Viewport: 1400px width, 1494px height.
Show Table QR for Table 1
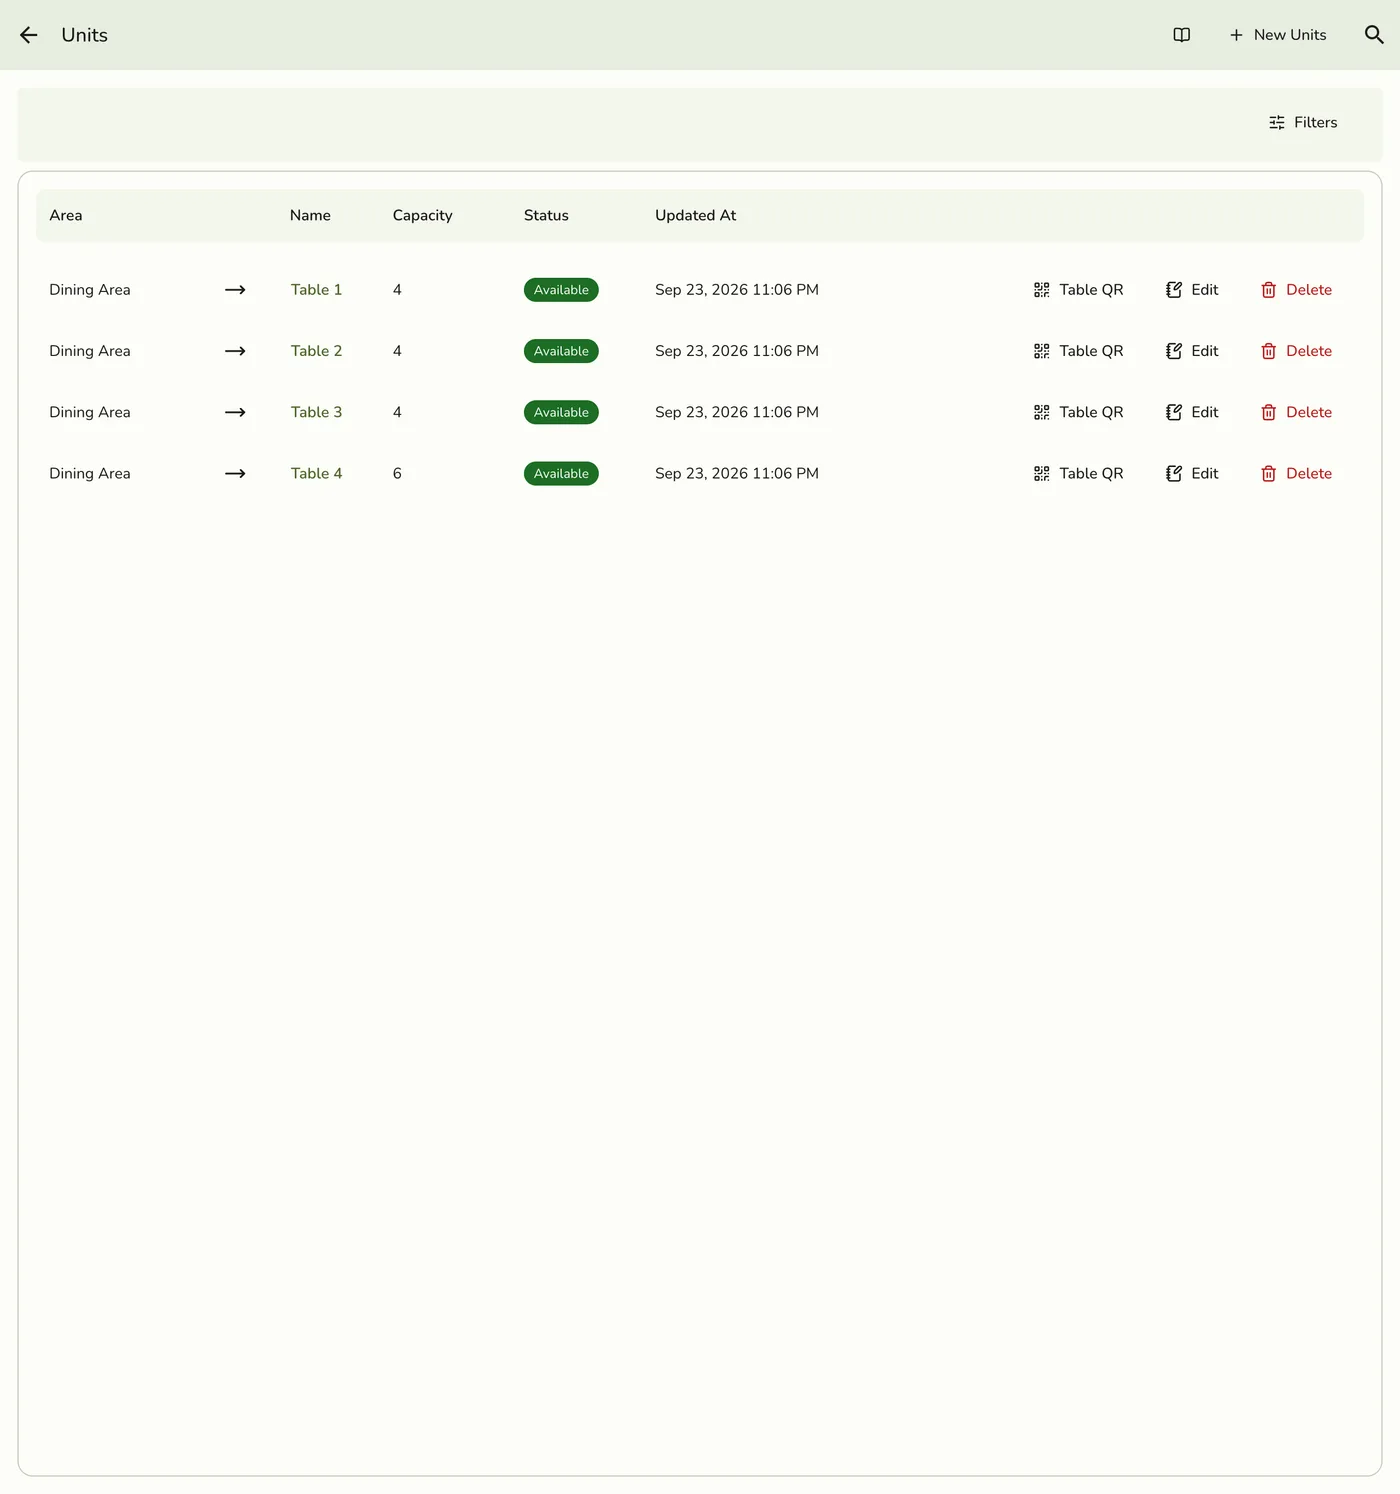(1078, 290)
